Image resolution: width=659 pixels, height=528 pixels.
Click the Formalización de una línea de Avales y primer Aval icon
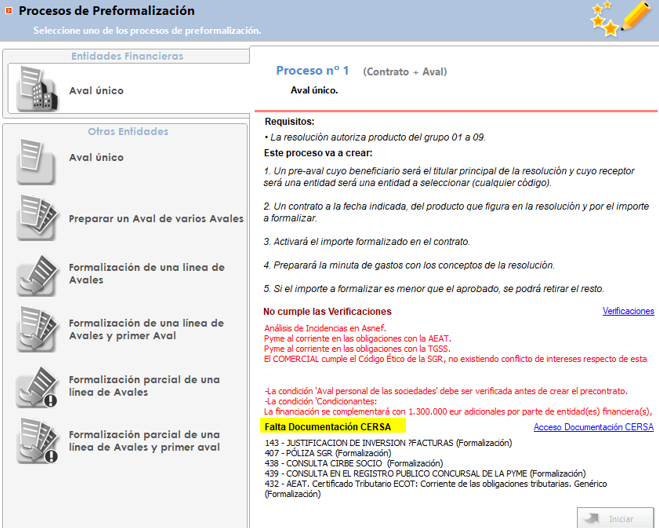coord(37,329)
